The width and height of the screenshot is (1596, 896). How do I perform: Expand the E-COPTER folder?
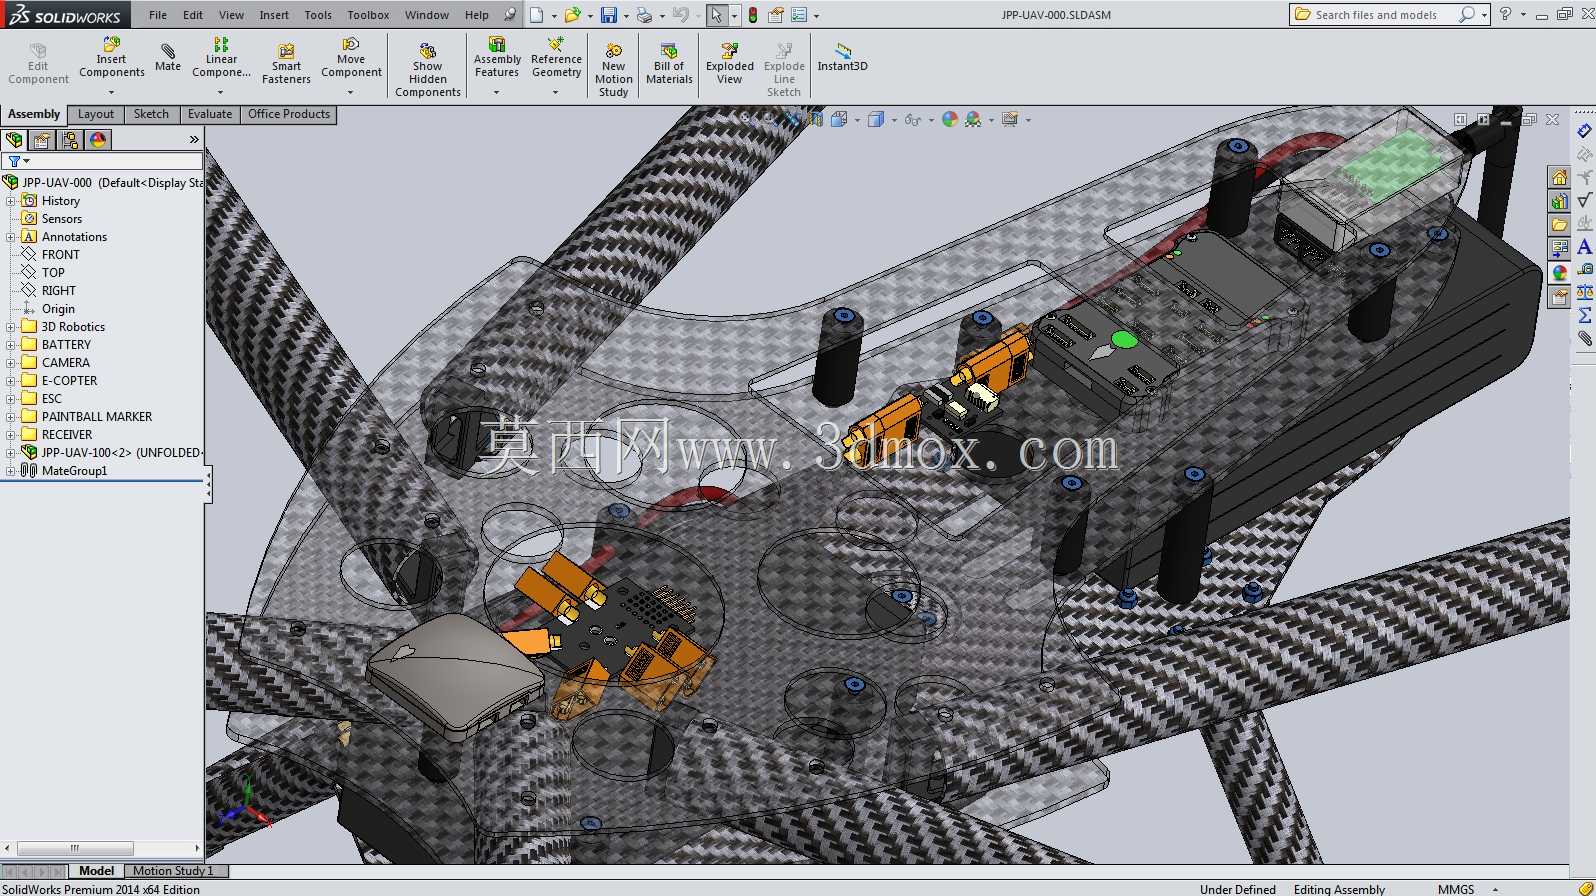coord(10,381)
